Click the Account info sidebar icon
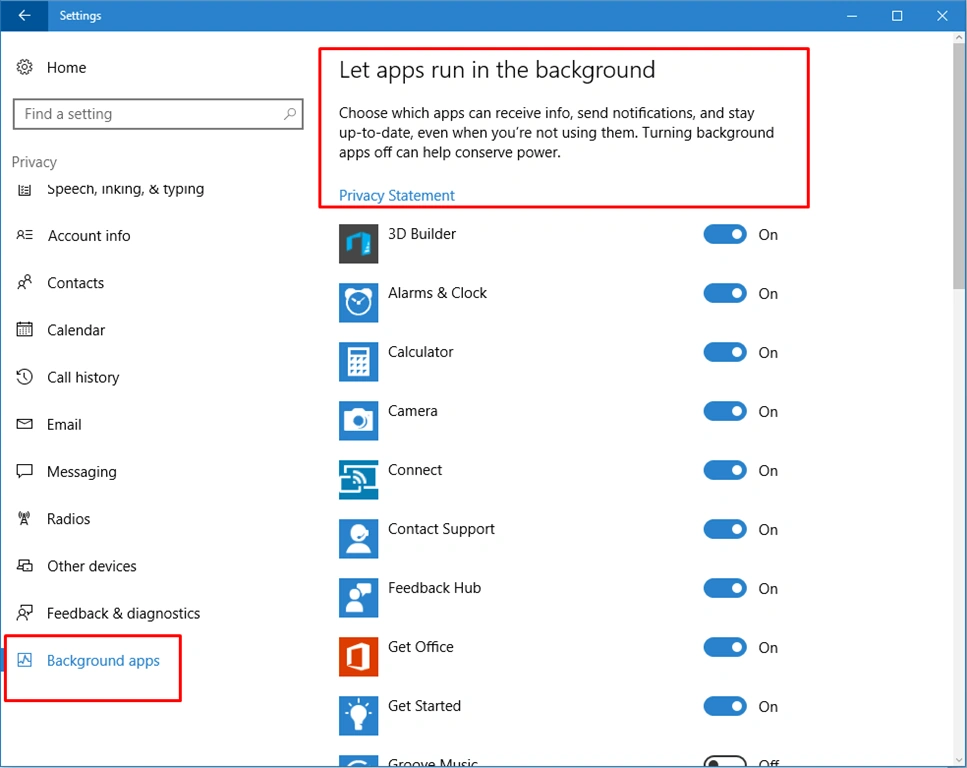Image resolution: width=967 pixels, height=768 pixels. pos(24,235)
